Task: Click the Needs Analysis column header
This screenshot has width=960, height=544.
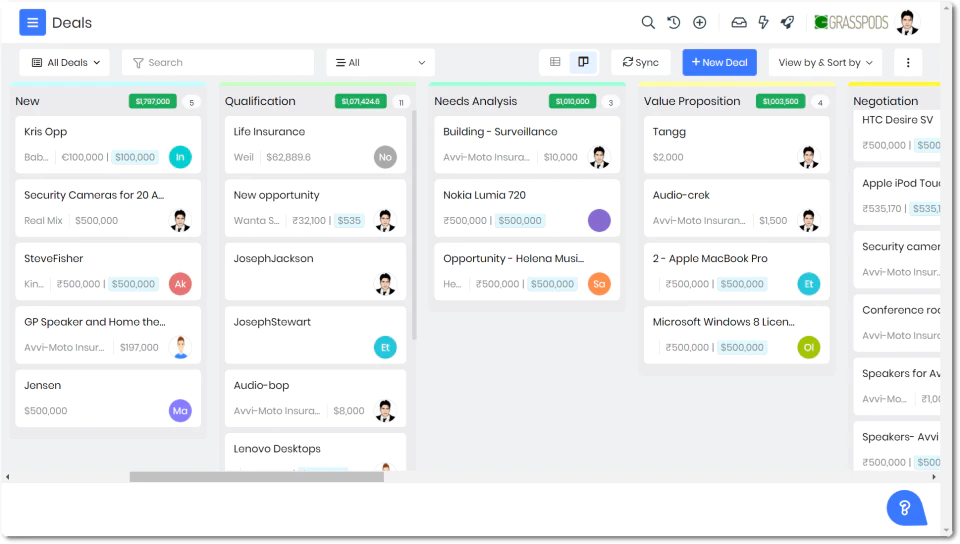Action: [476, 101]
